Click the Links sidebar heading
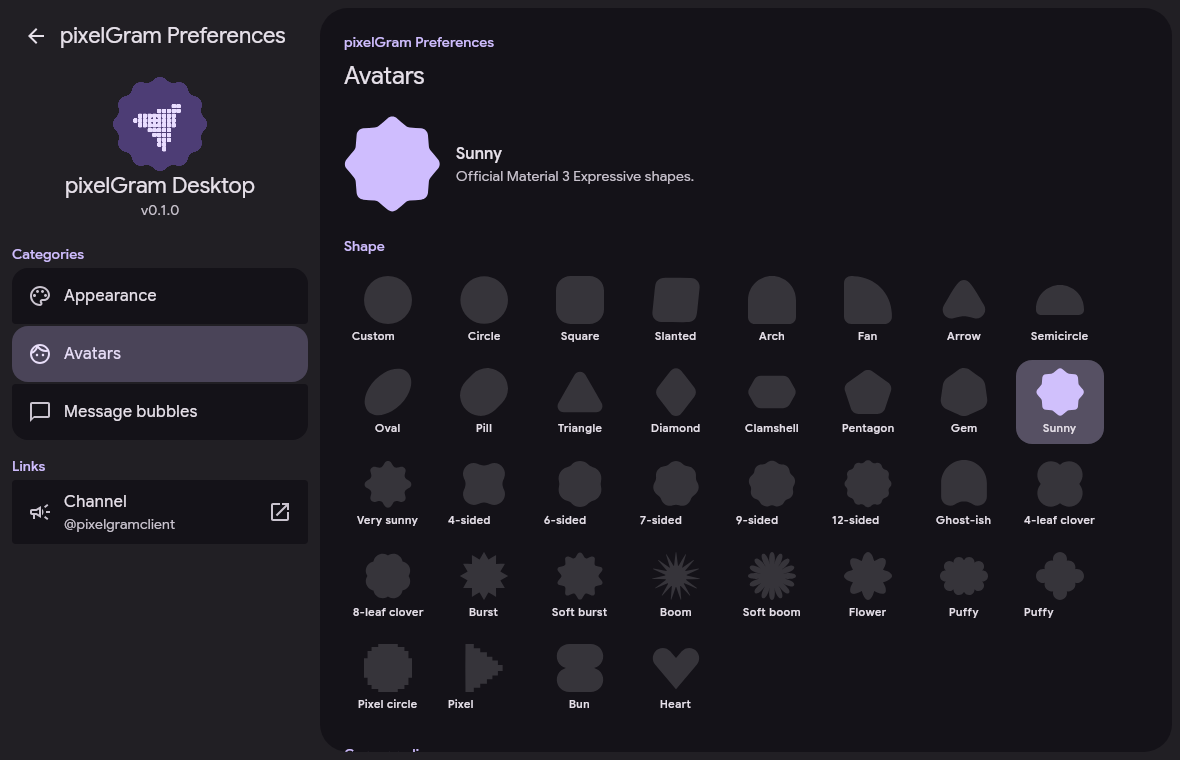 [29, 467]
